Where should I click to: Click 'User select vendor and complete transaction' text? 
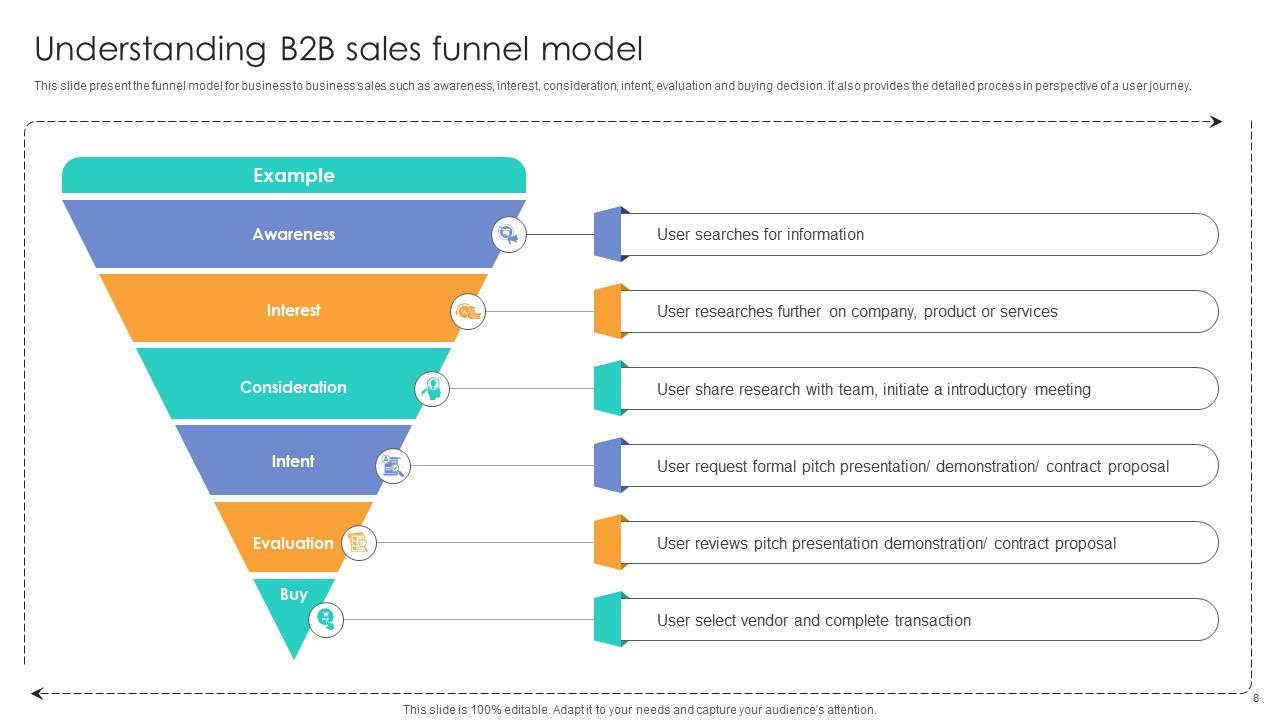point(814,620)
